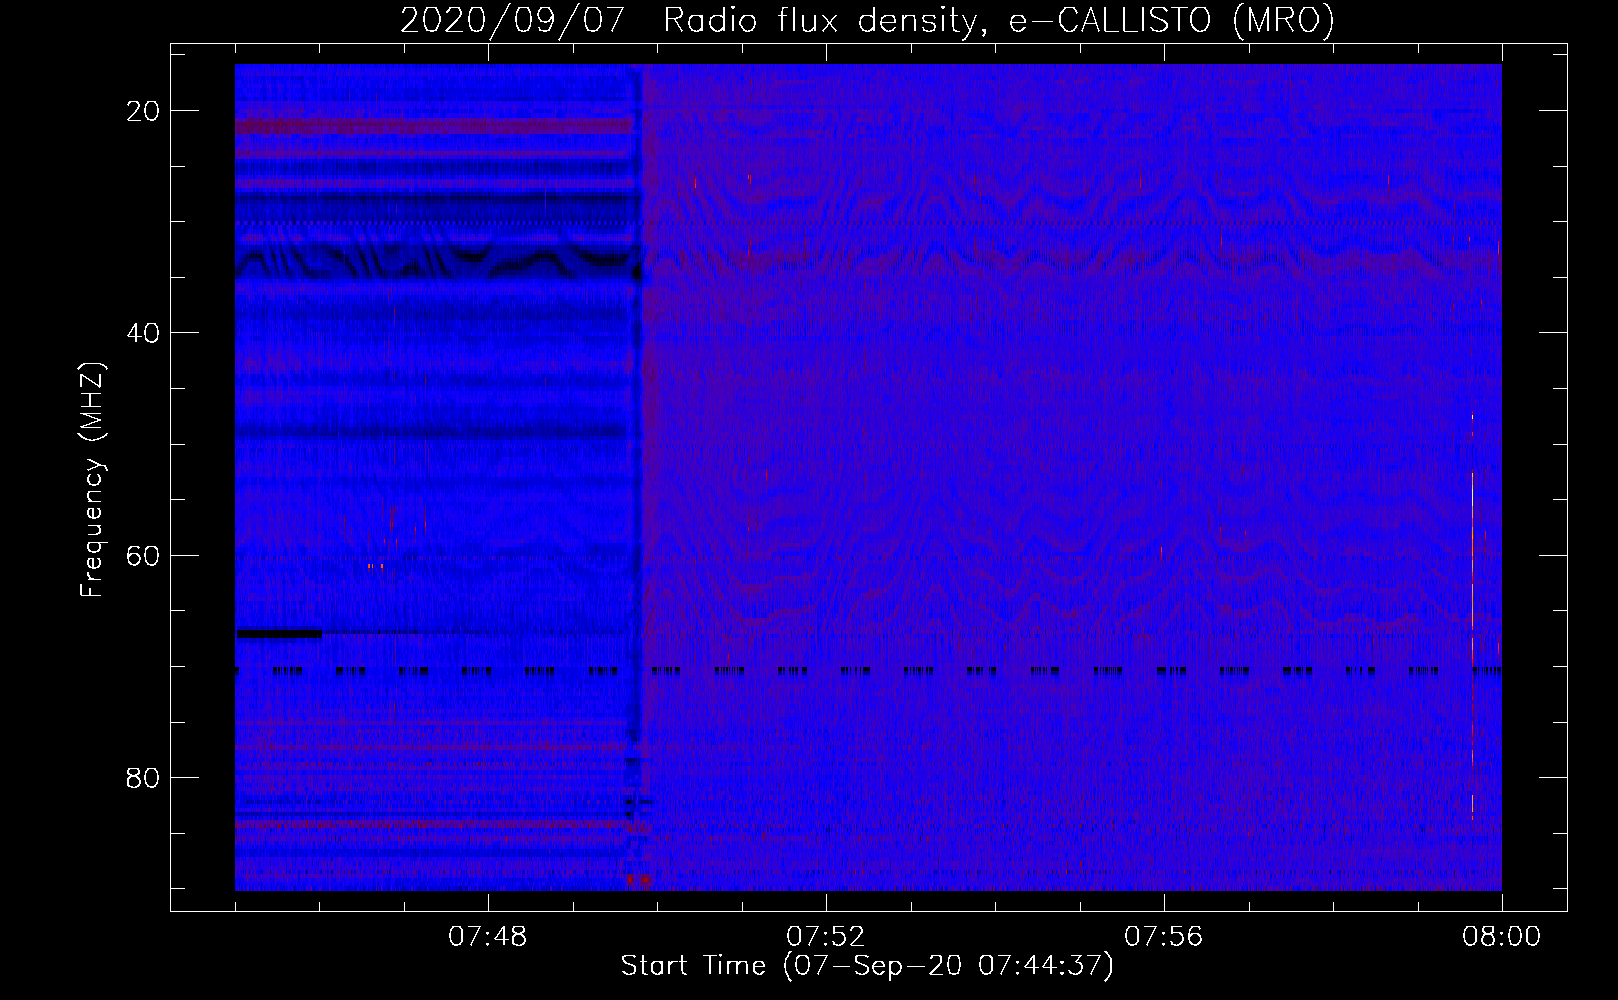
Task: Click the frequency tick label 20
Action: pyautogui.click(x=144, y=111)
